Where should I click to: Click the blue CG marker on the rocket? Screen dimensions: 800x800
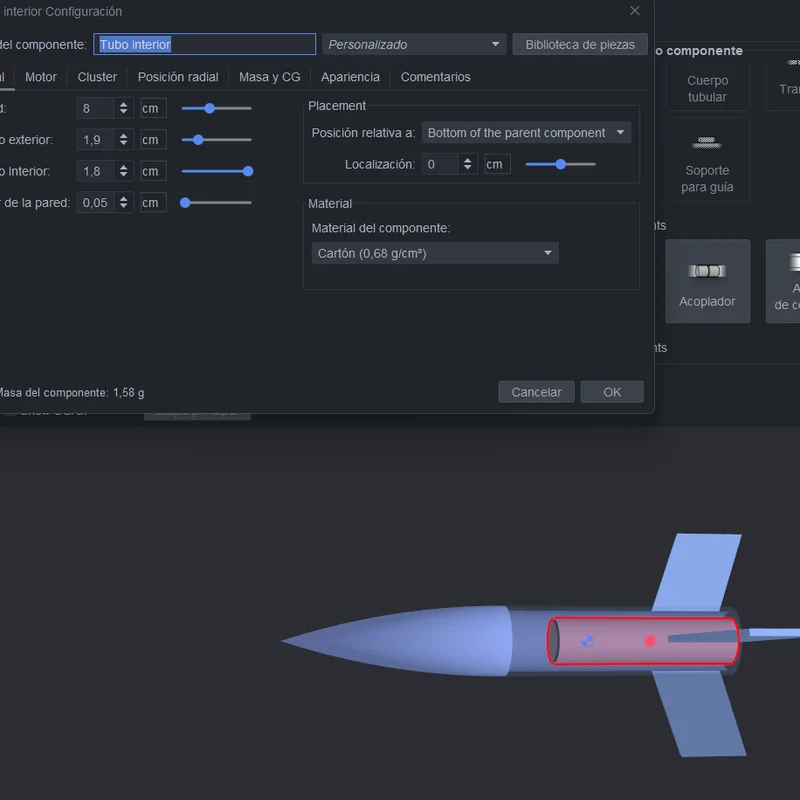587,641
